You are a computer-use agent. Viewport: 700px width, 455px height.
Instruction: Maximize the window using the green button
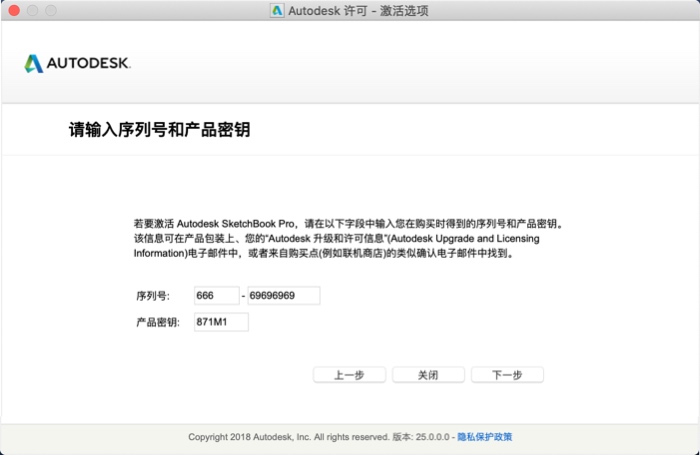click(x=52, y=10)
